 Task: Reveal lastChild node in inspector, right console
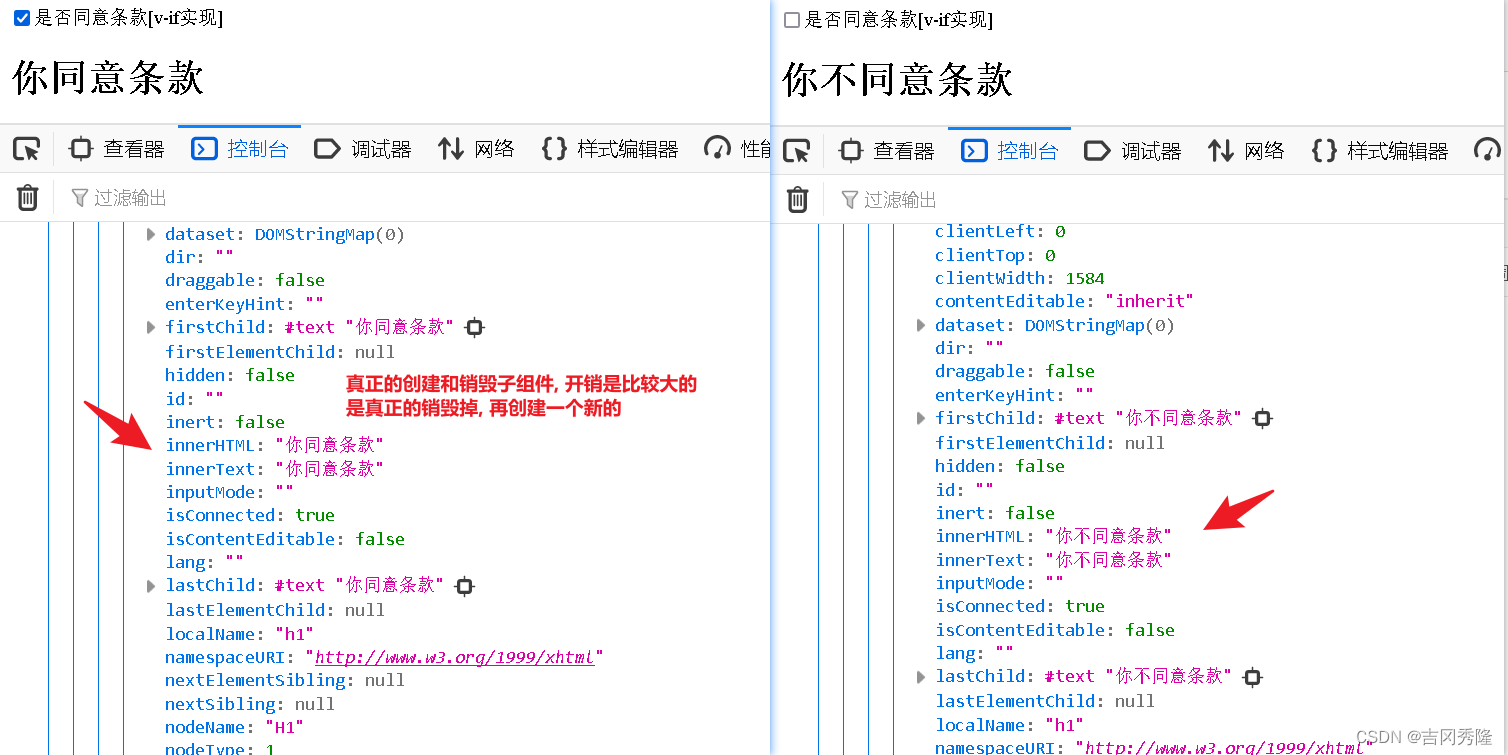pyautogui.click(x=1252, y=677)
